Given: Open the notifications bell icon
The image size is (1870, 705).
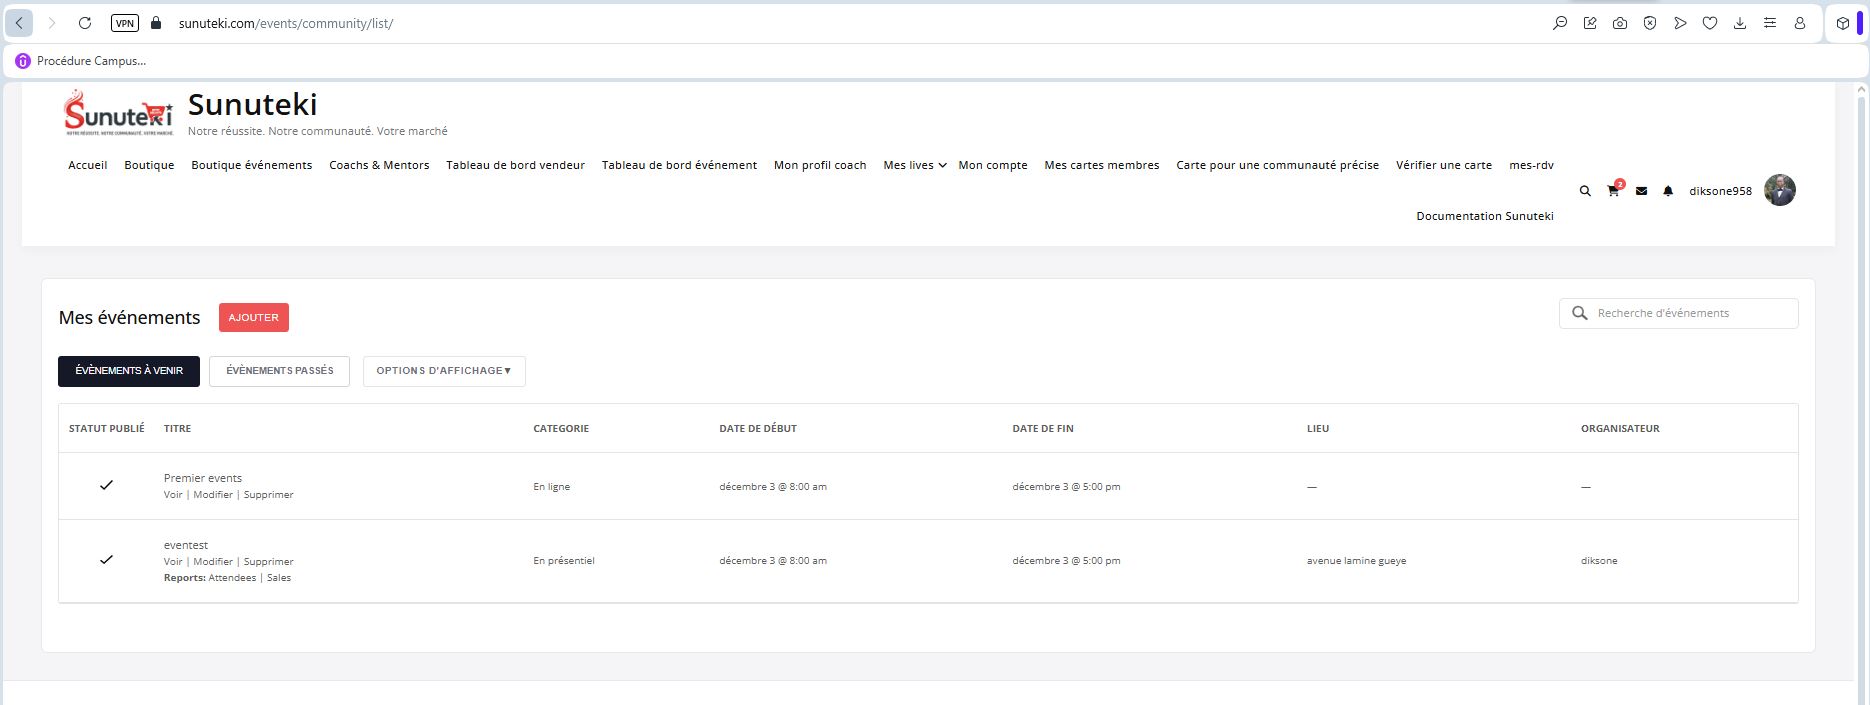Looking at the screenshot, I should [1668, 191].
